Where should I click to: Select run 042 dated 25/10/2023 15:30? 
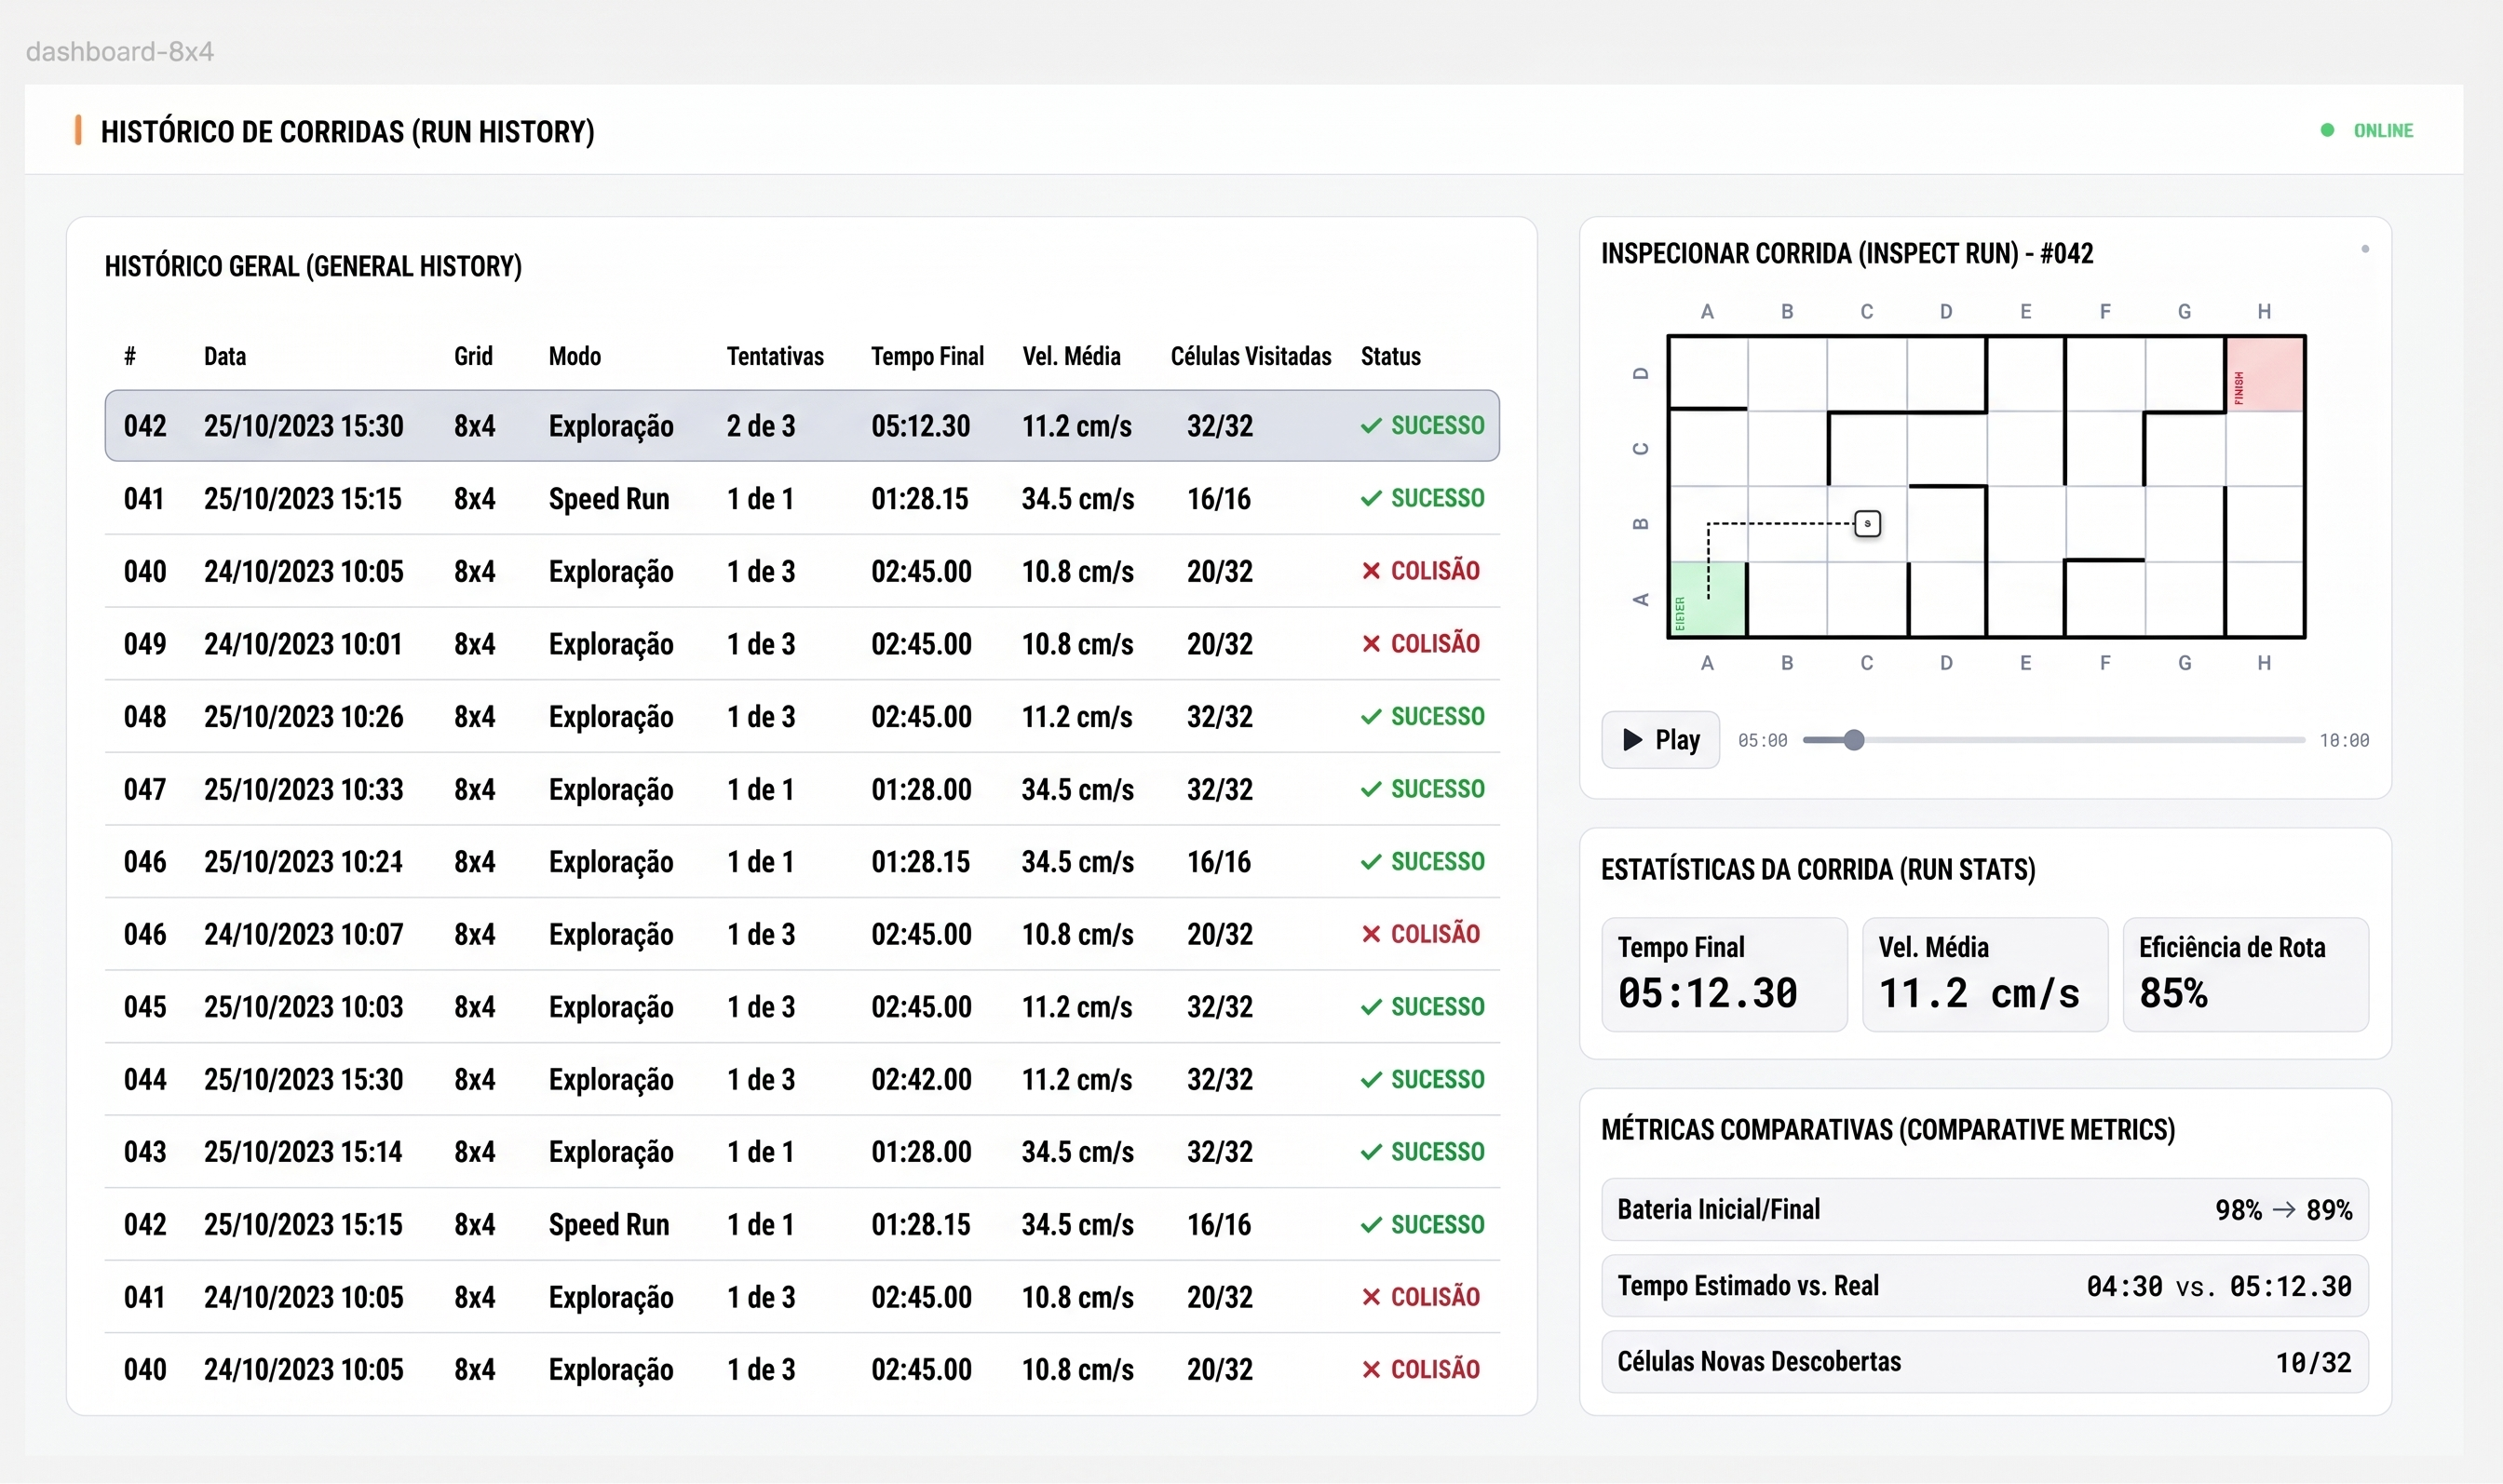click(802, 426)
